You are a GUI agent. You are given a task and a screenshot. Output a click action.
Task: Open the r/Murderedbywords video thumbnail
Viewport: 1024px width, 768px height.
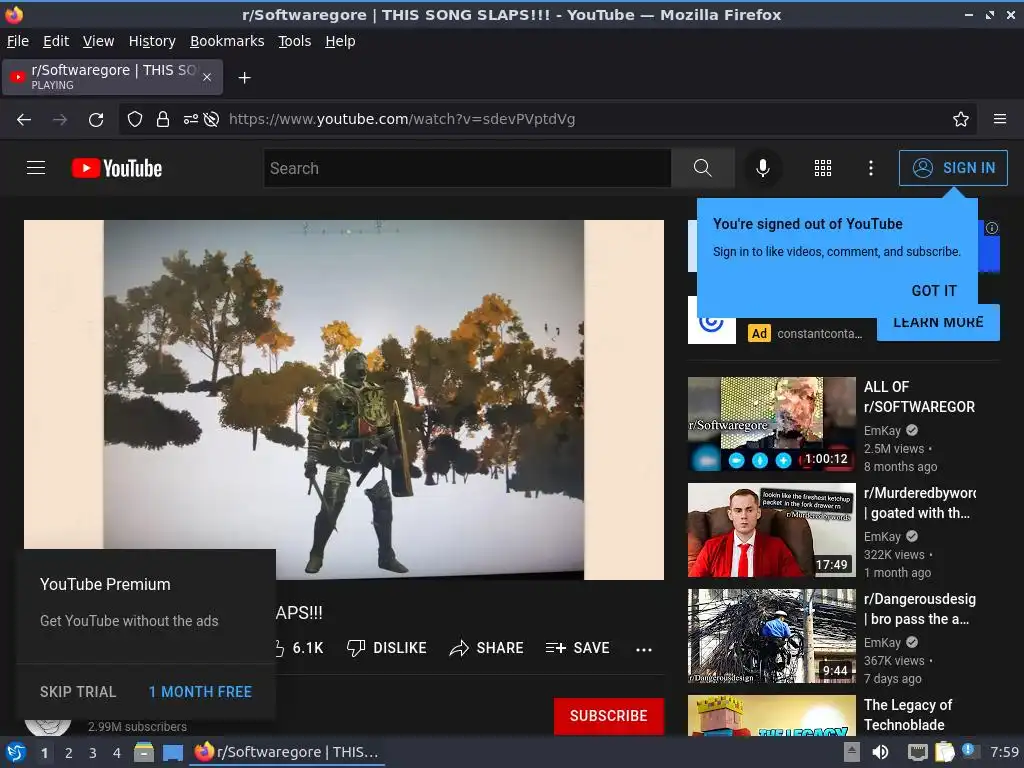[x=771, y=530]
